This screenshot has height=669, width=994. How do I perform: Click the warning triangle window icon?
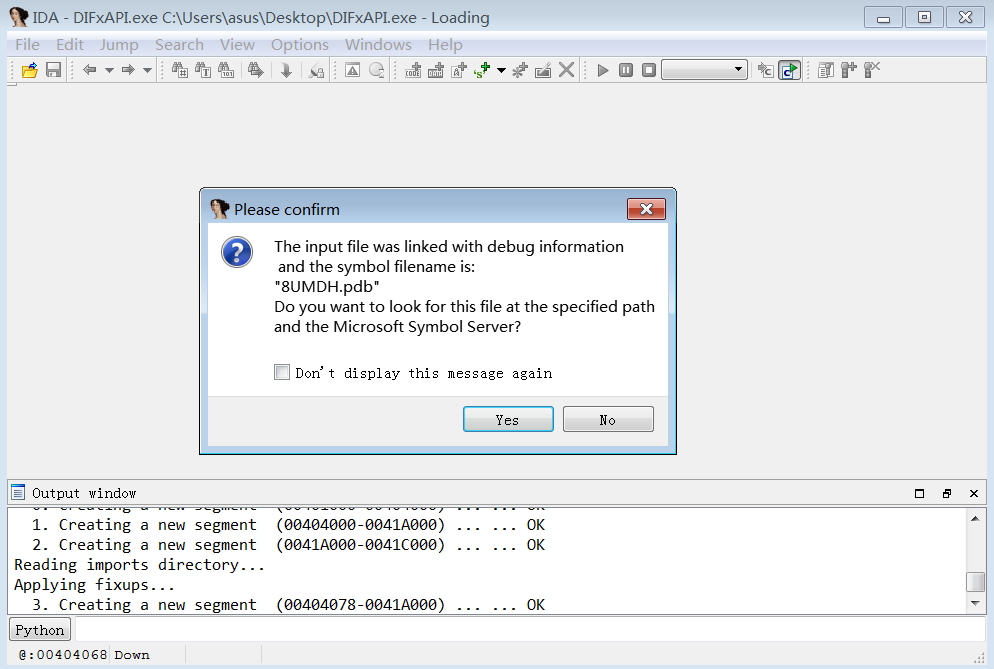click(x=352, y=70)
